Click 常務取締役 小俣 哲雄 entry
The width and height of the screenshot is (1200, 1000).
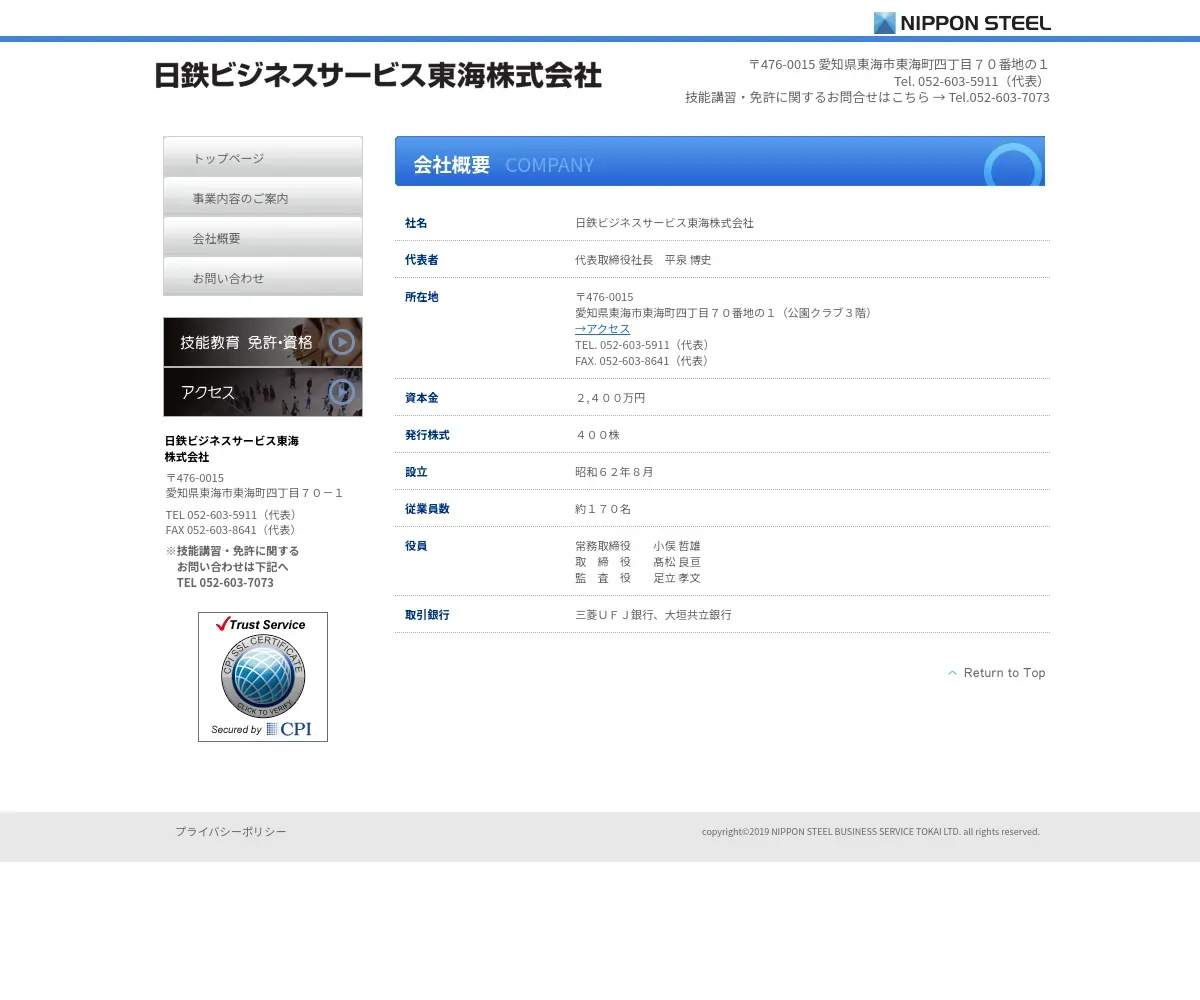coord(638,546)
